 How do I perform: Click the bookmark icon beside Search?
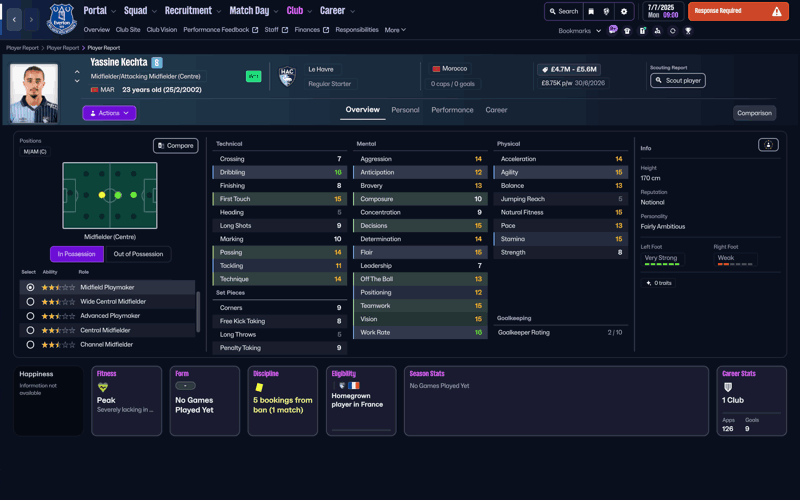pos(591,12)
